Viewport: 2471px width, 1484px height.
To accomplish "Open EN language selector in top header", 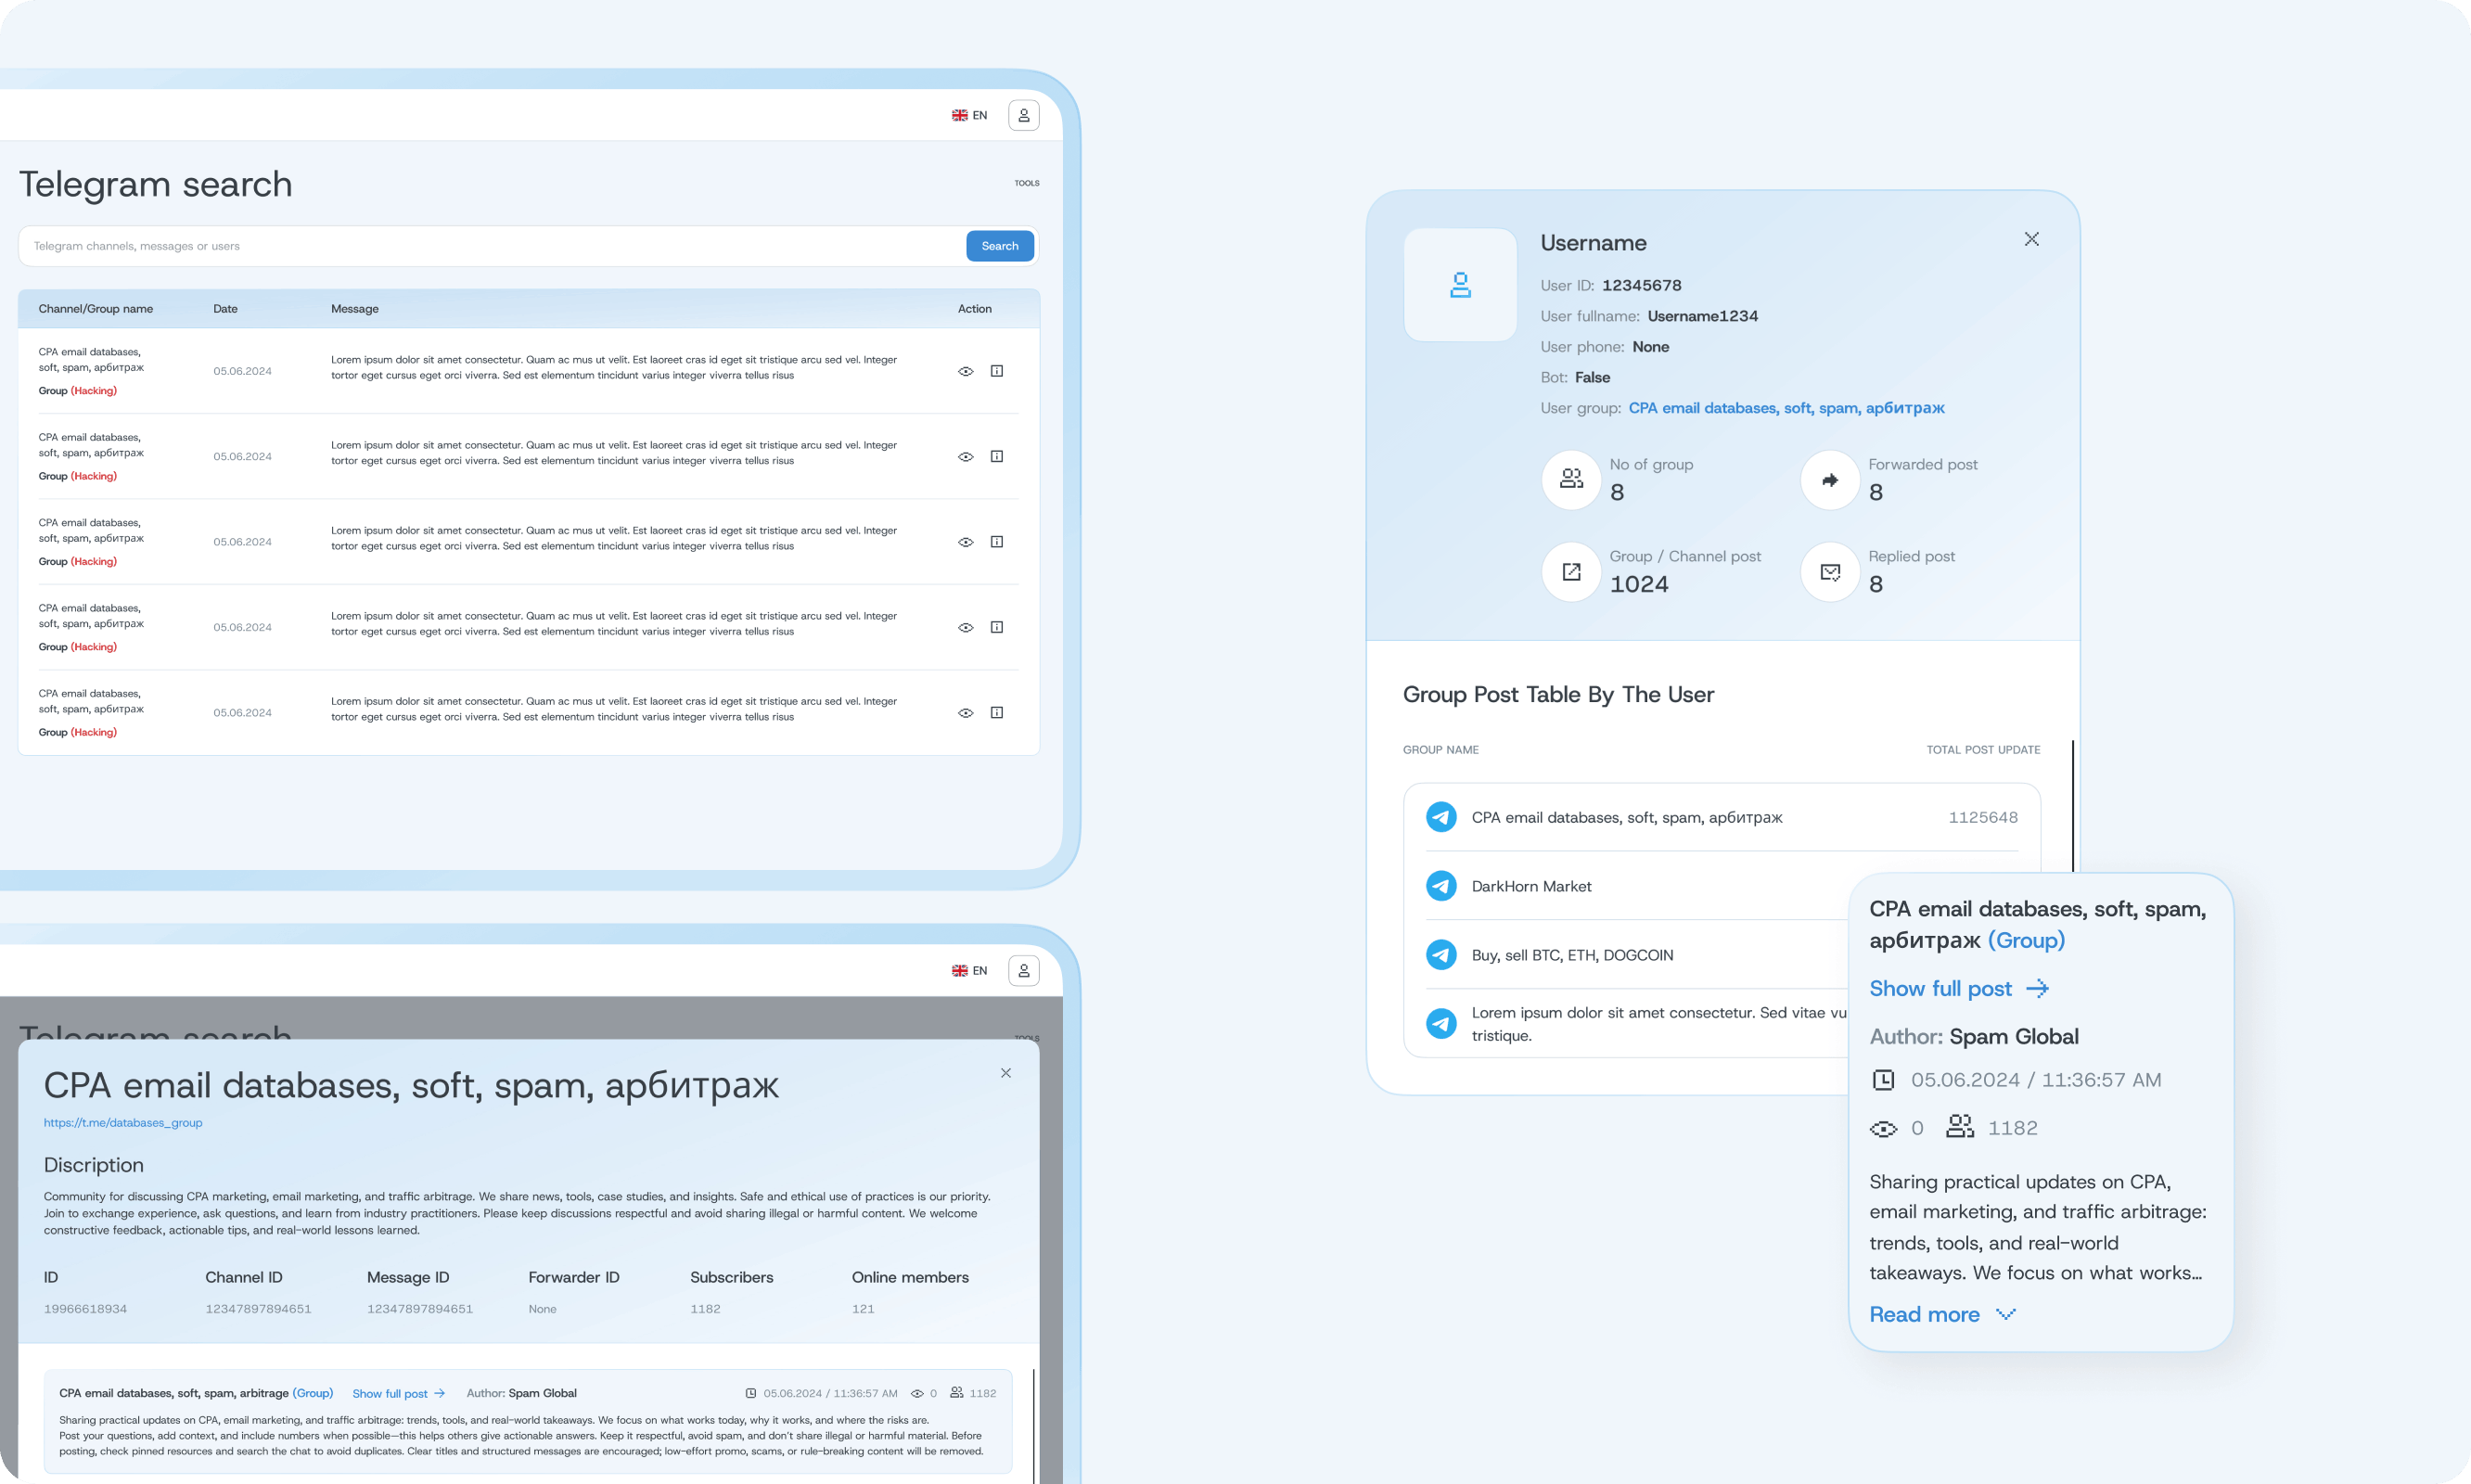I will pyautogui.click(x=969, y=115).
